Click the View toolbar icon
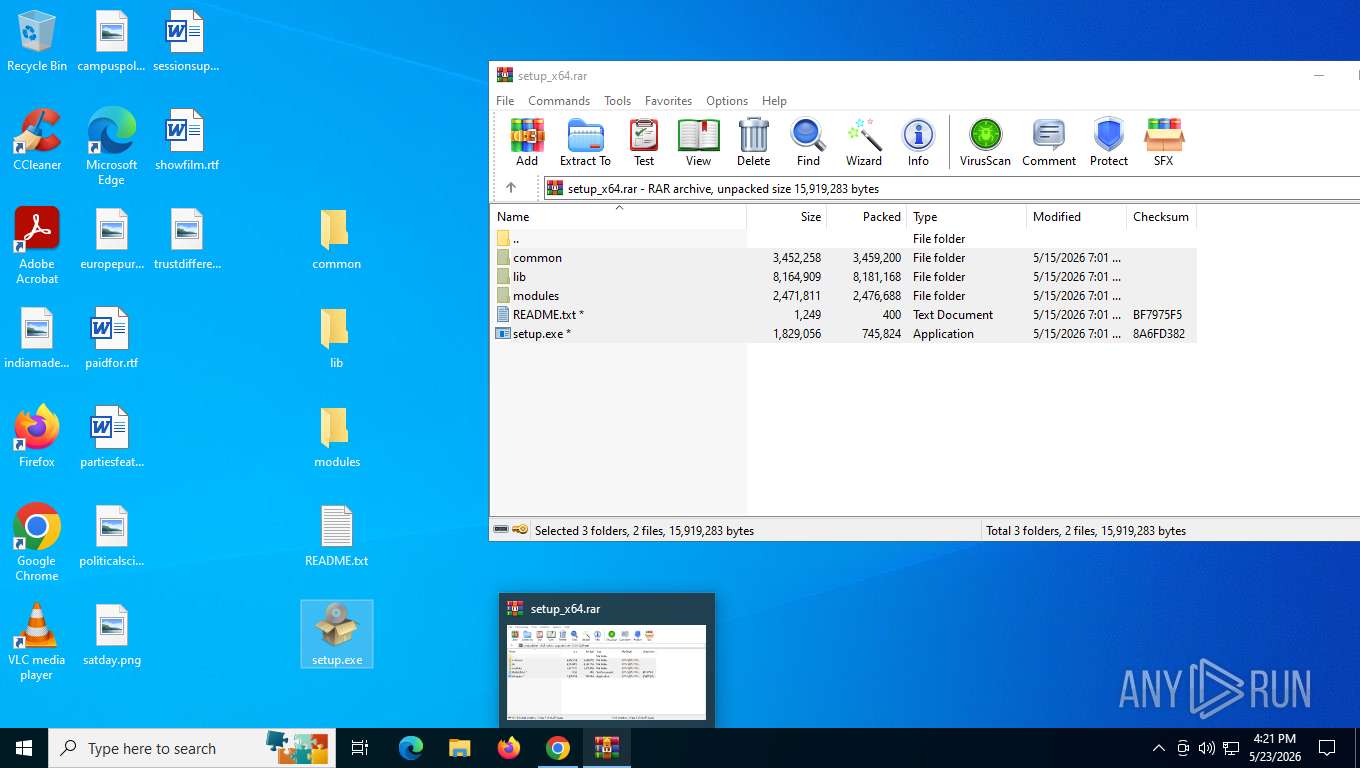This screenshot has height=768, width=1360. tap(698, 142)
